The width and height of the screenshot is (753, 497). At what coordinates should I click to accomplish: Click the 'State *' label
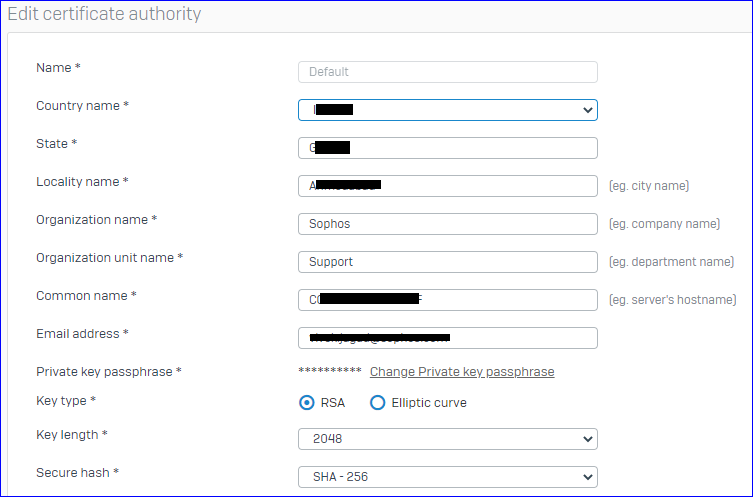[x=57, y=144]
